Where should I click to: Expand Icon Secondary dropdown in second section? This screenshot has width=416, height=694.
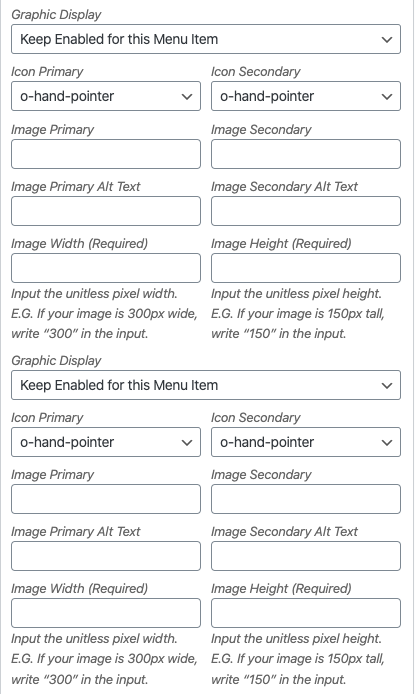(306, 442)
